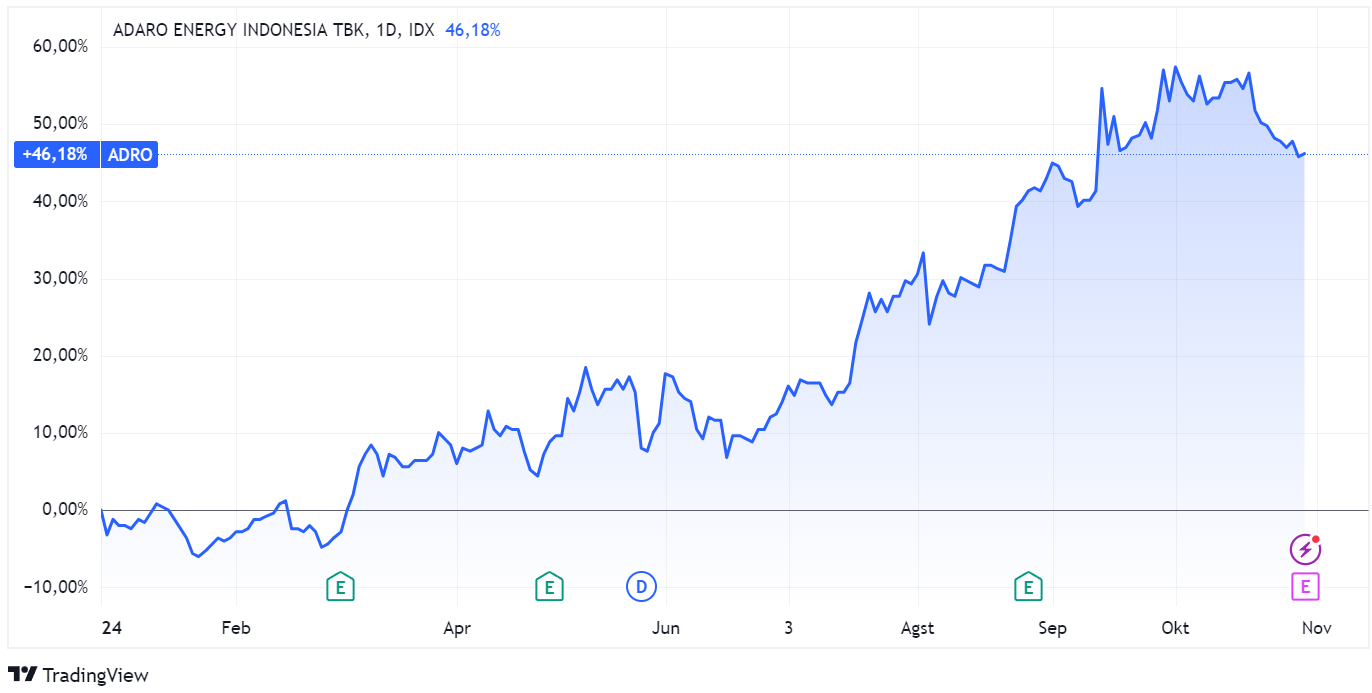
Task: Click the Agst date label
Action: (x=918, y=628)
